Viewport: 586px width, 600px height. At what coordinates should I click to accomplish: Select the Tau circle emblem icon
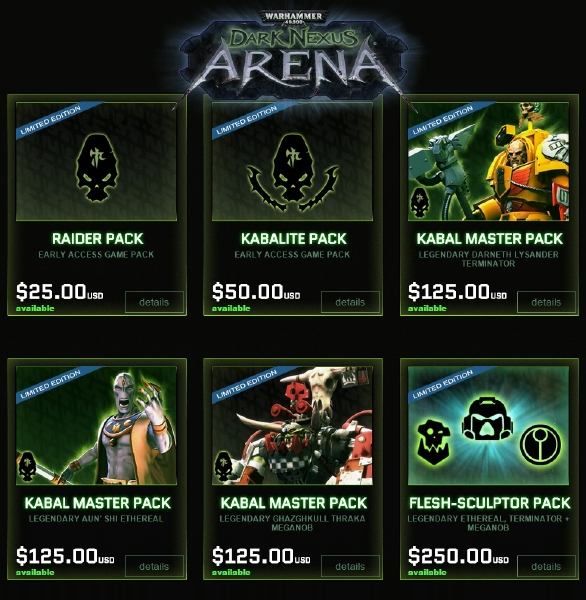coord(541,444)
